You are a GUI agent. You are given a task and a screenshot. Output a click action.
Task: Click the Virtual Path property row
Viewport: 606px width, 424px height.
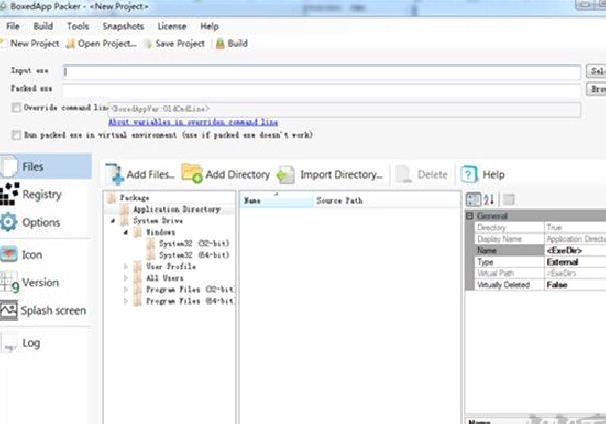pyautogui.click(x=541, y=273)
